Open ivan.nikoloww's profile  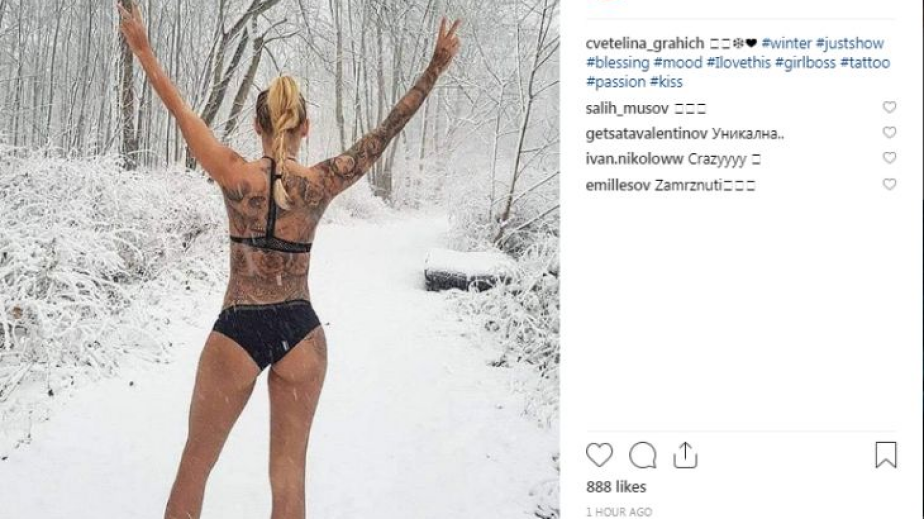(634, 159)
